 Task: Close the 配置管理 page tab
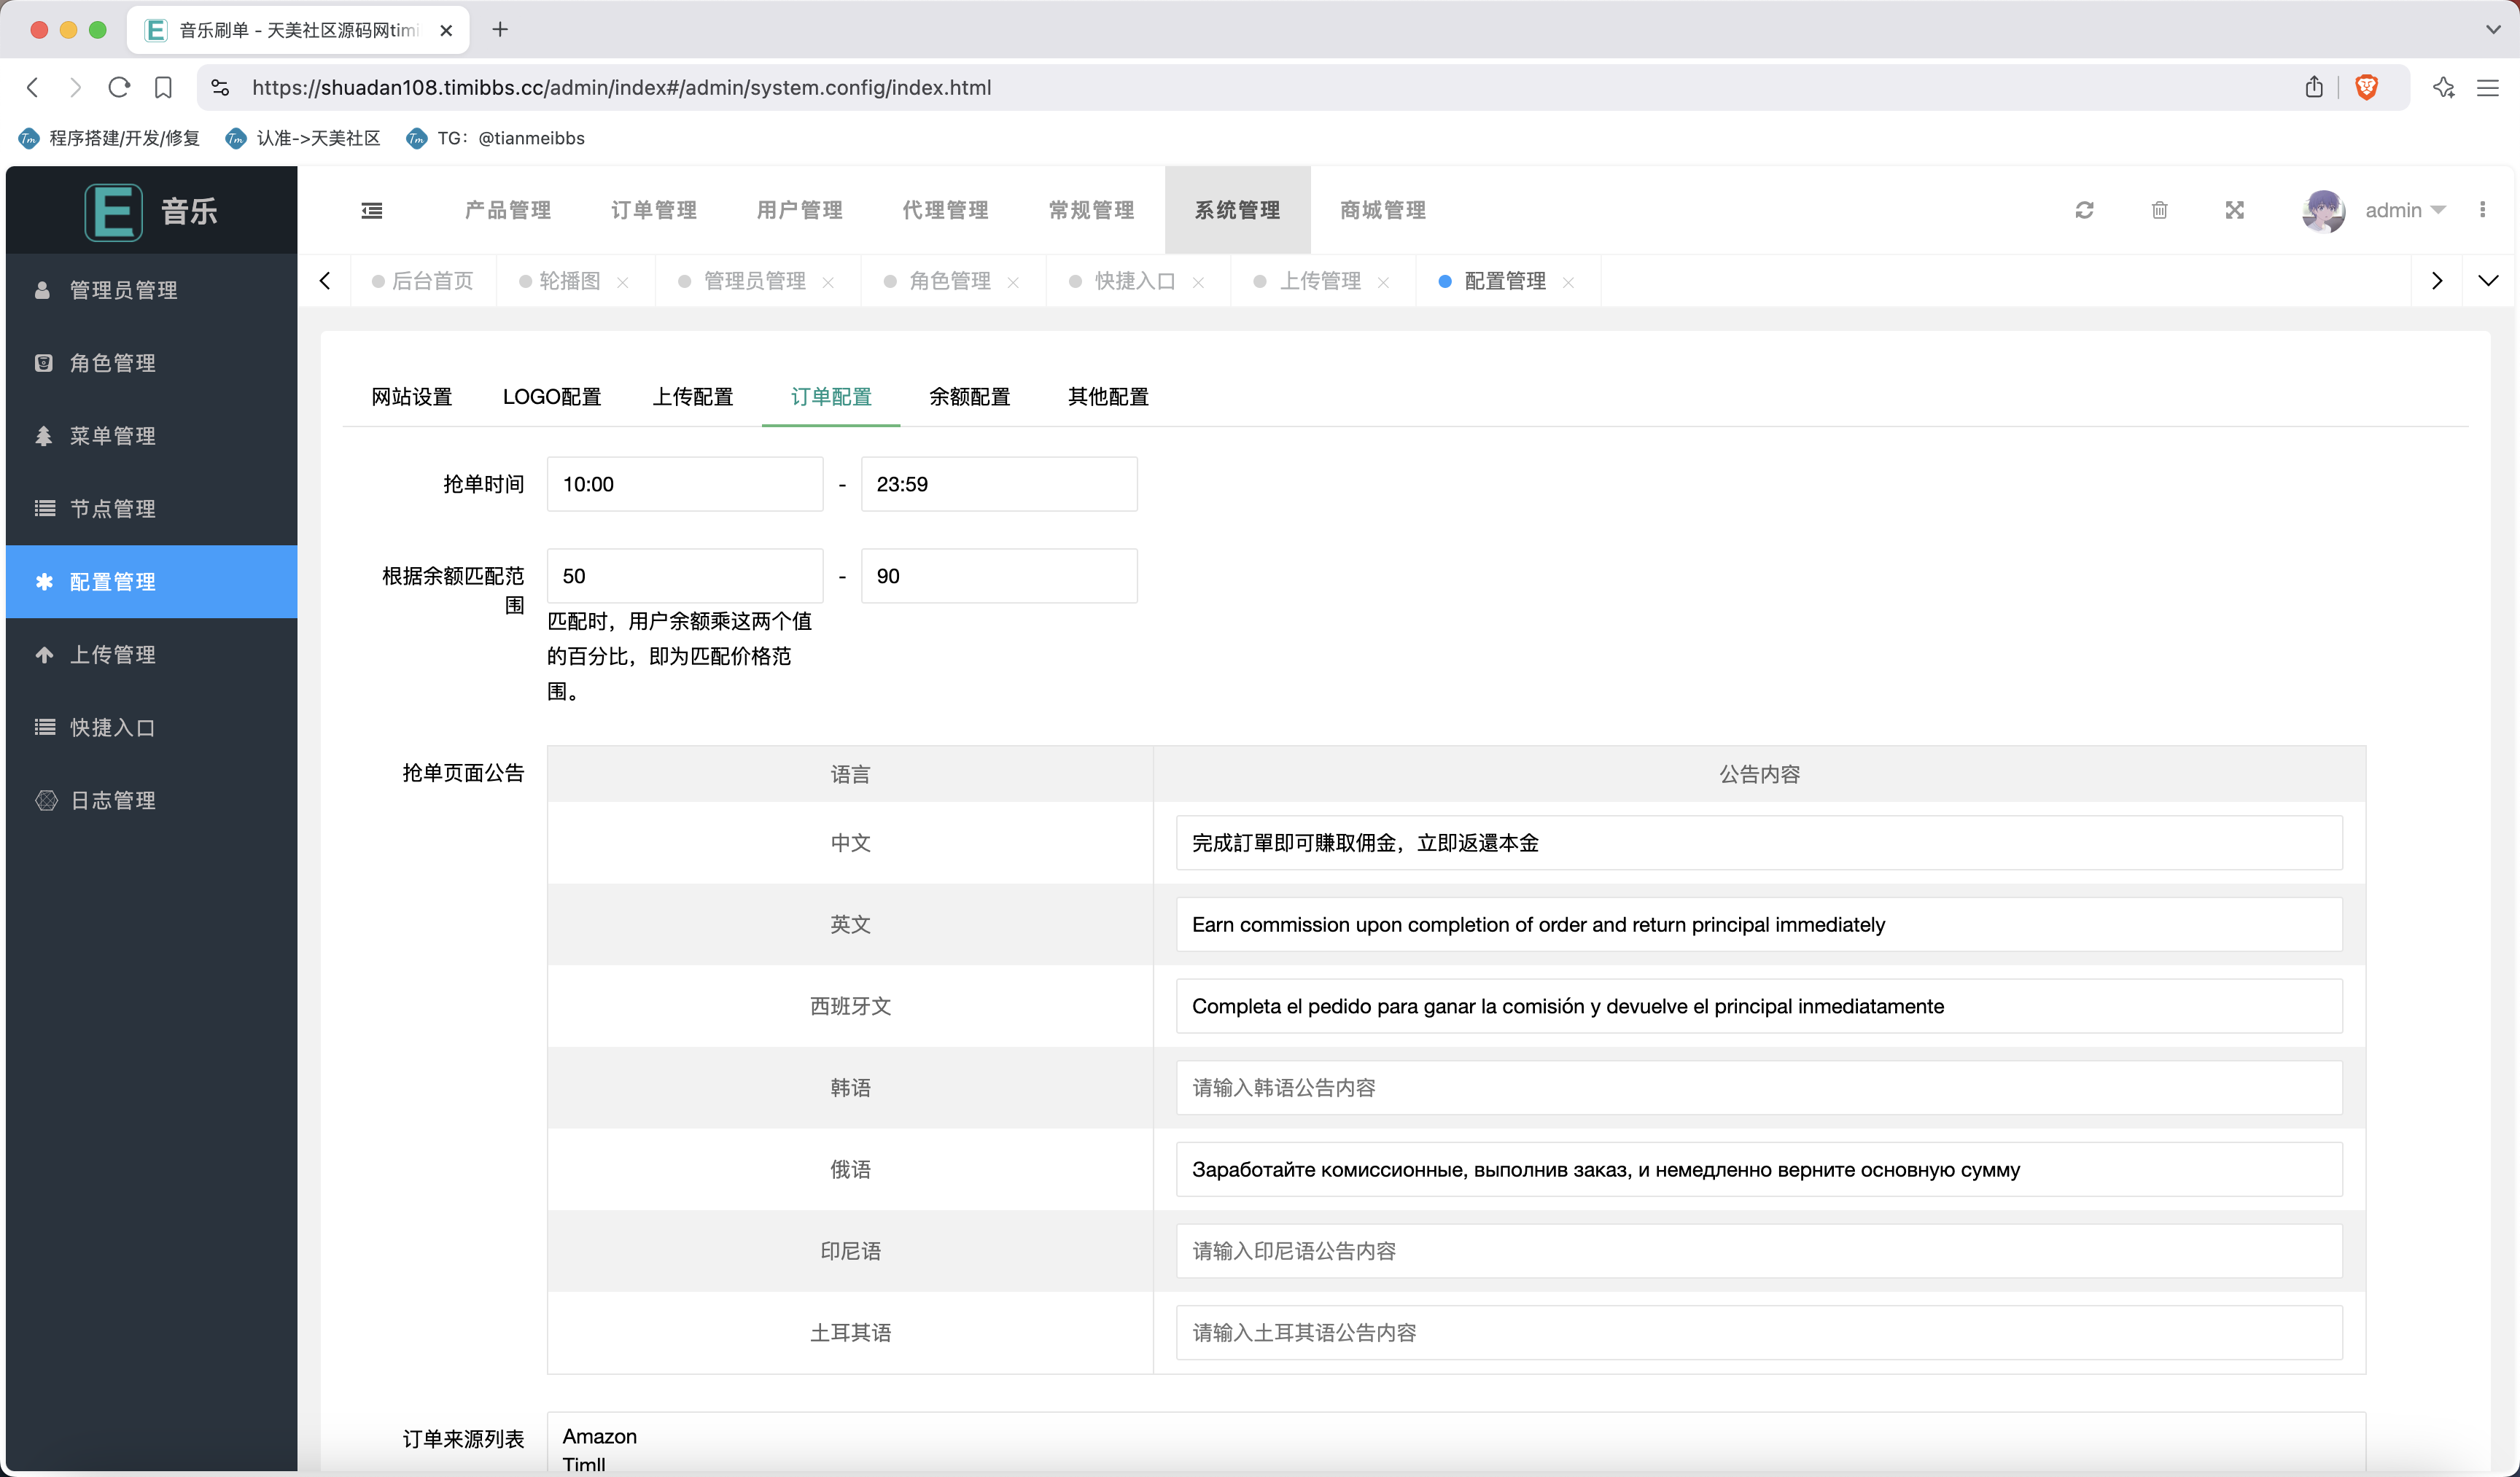coord(1568,282)
